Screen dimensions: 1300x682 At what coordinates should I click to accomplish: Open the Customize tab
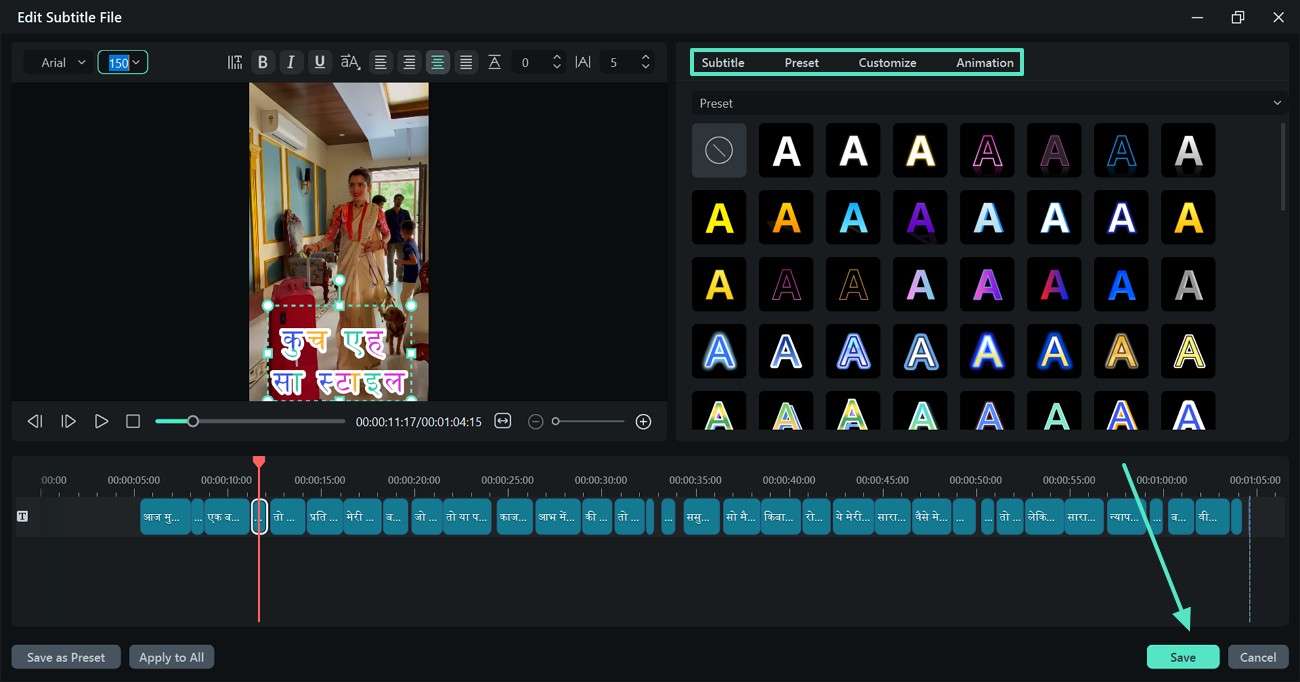[887, 62]
